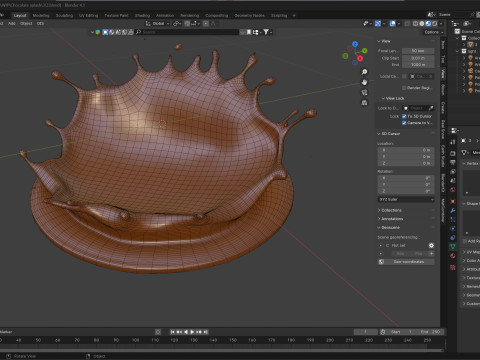Toggle the camera view icon
The width and height of the screenshot is (480, 360).
tap(364, 92)
